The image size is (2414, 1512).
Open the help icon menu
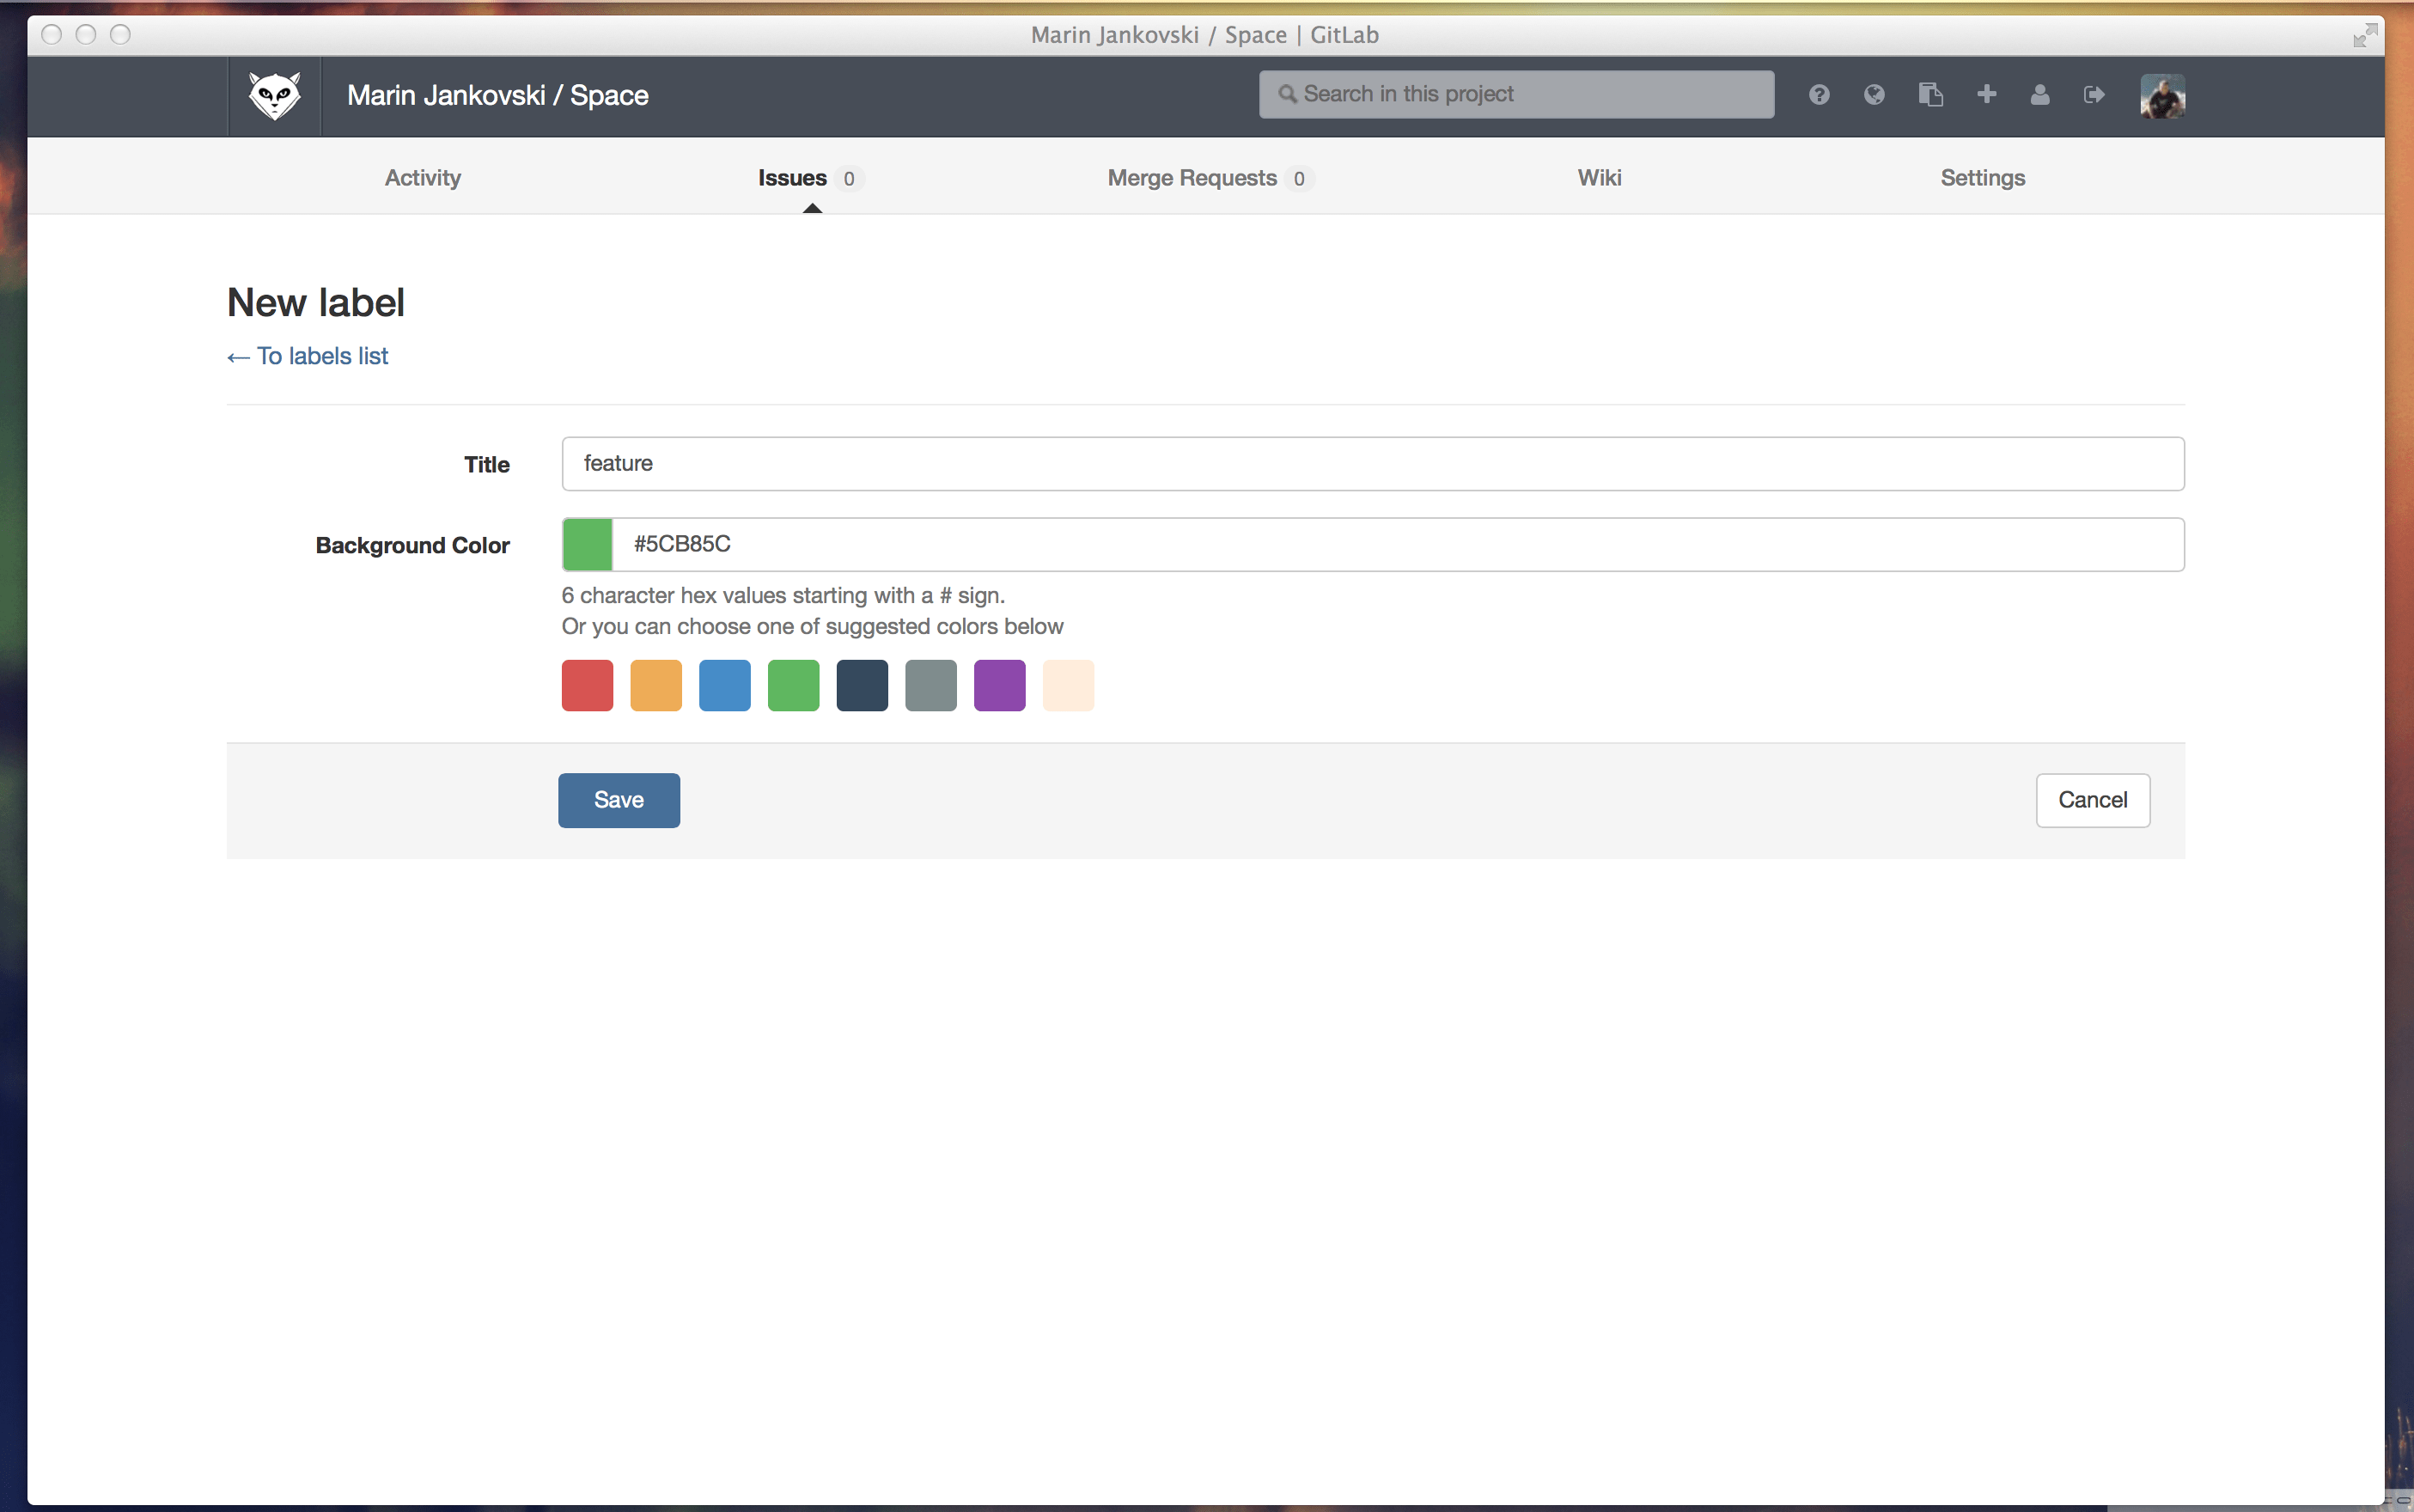(x=1819, y=94)
